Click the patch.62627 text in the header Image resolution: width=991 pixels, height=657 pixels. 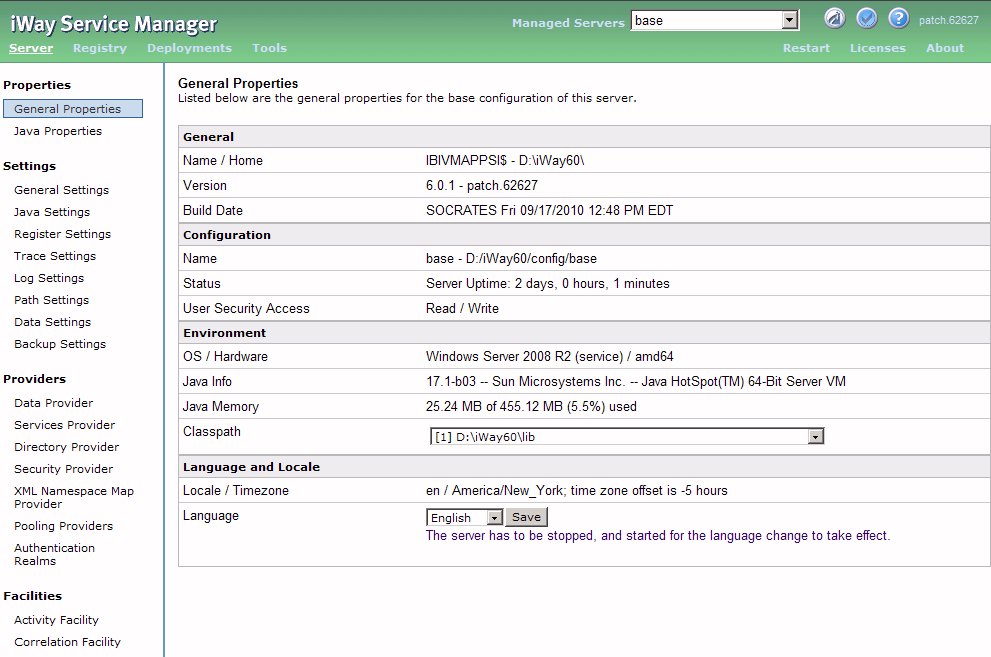click(x=948, y=20)
